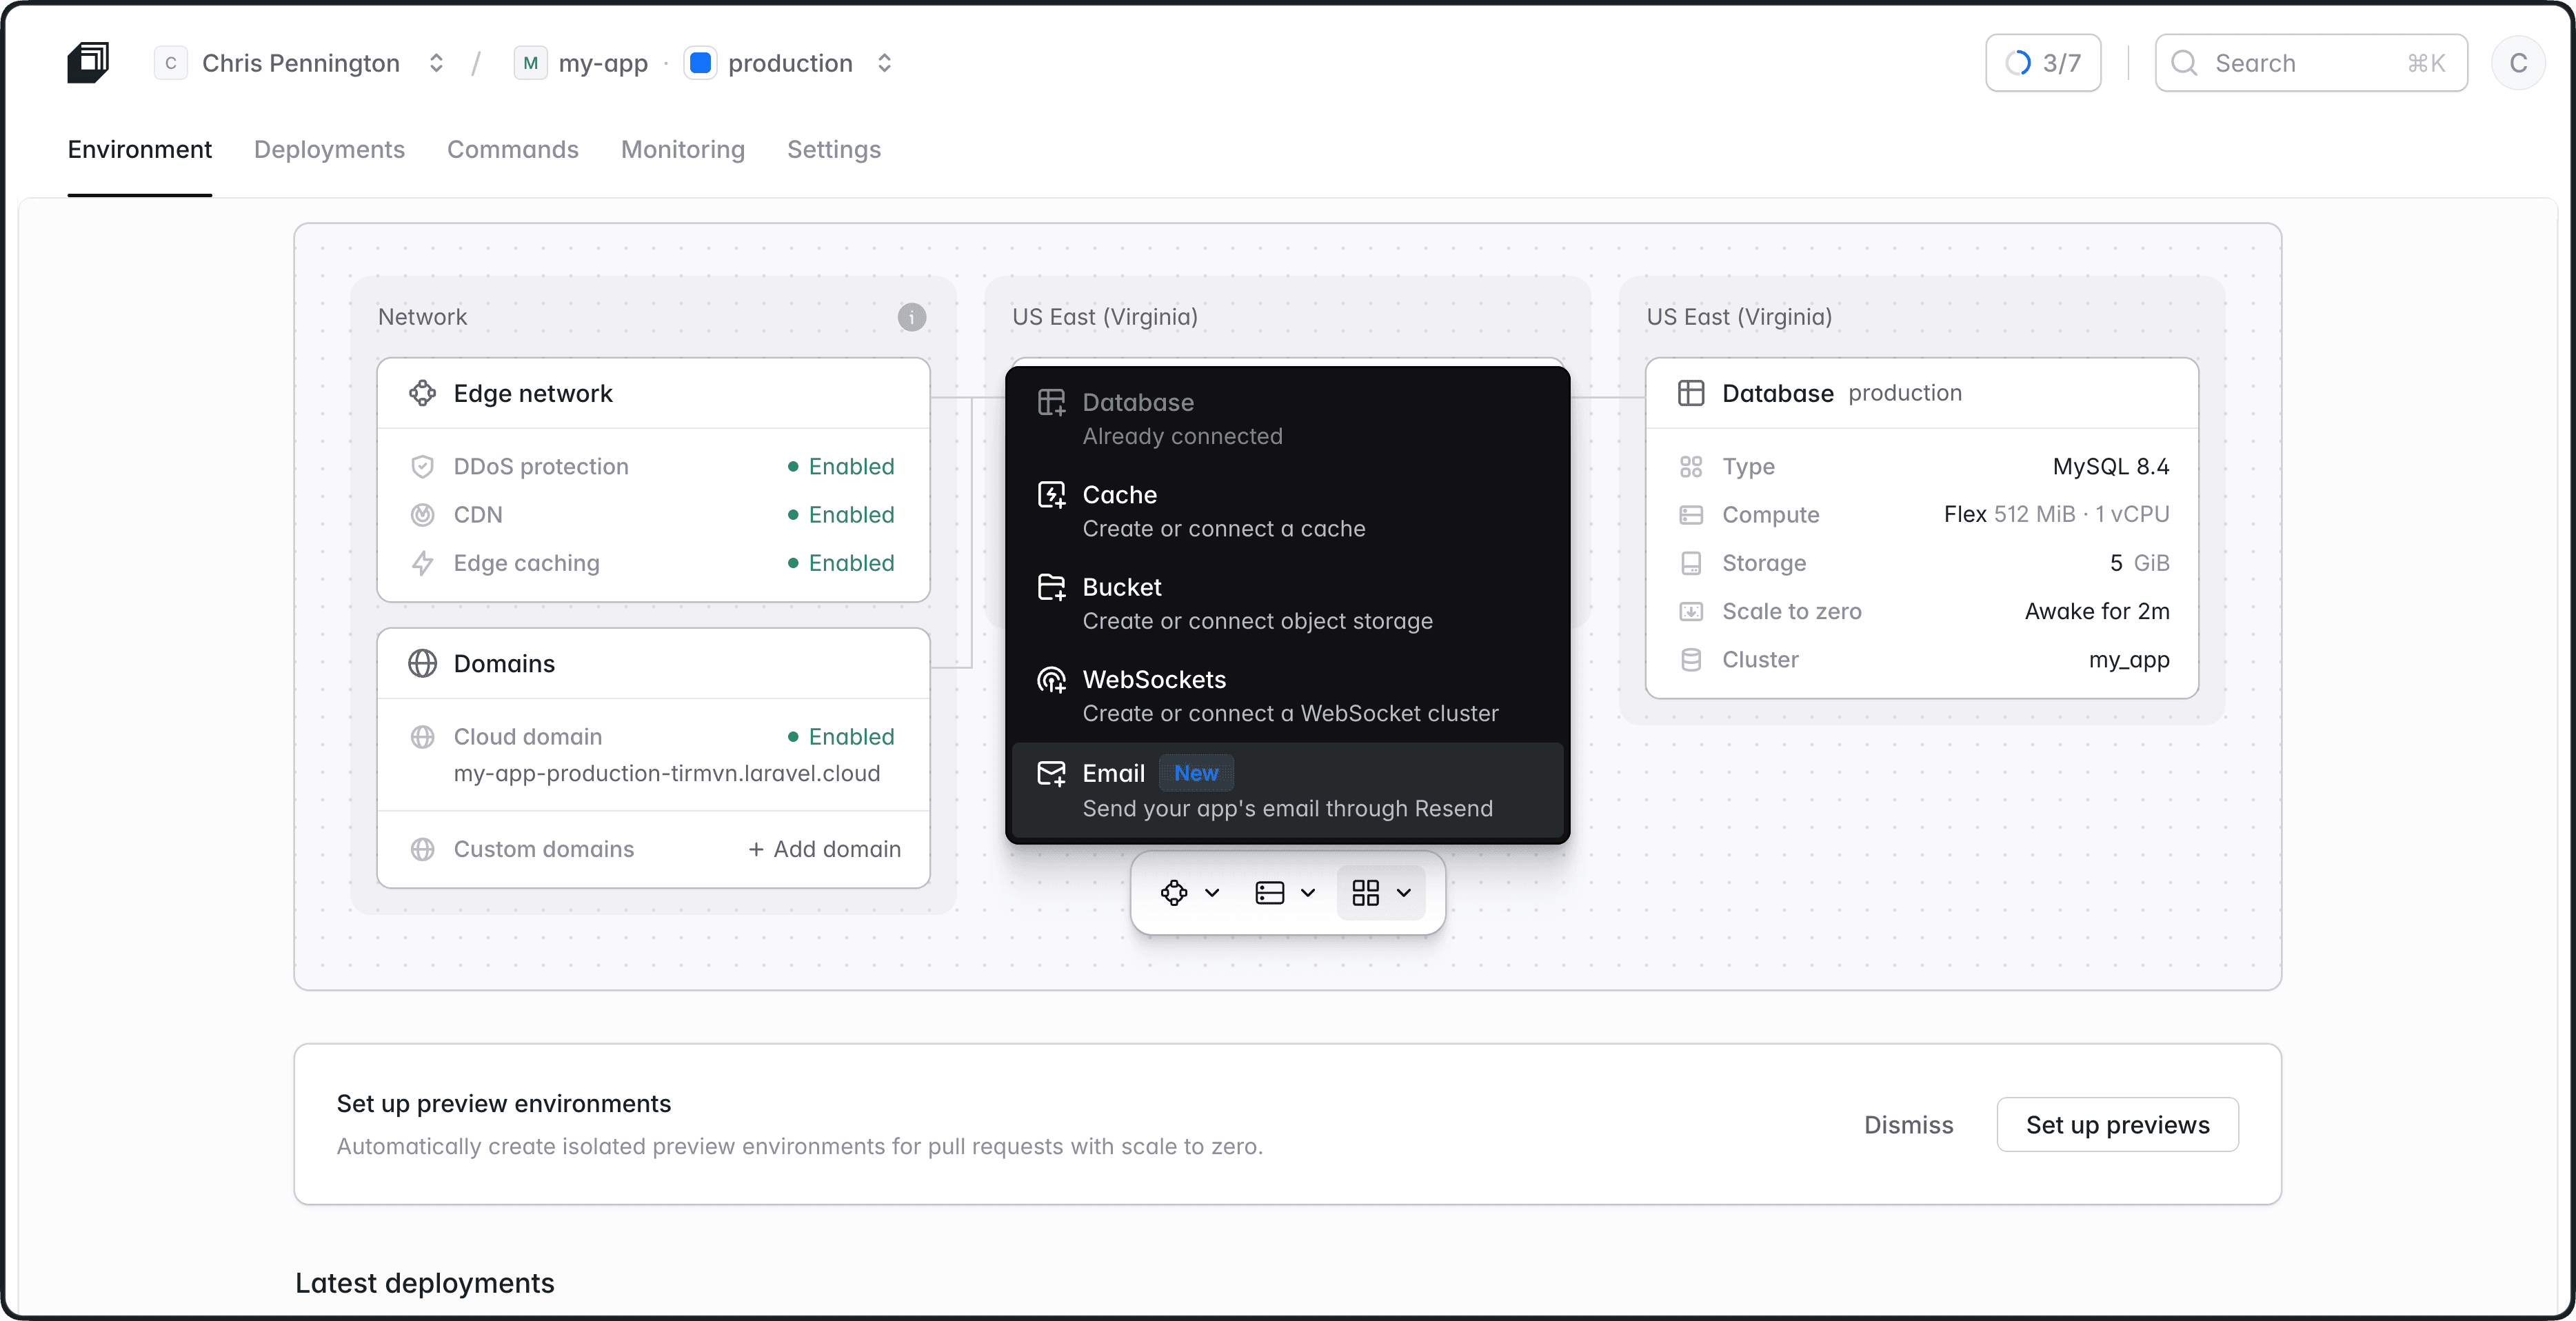This screenshot has height=1321, width=2576.
Task: Open the network dropdown in bottom toolbar
Action: coord(1189,892)
